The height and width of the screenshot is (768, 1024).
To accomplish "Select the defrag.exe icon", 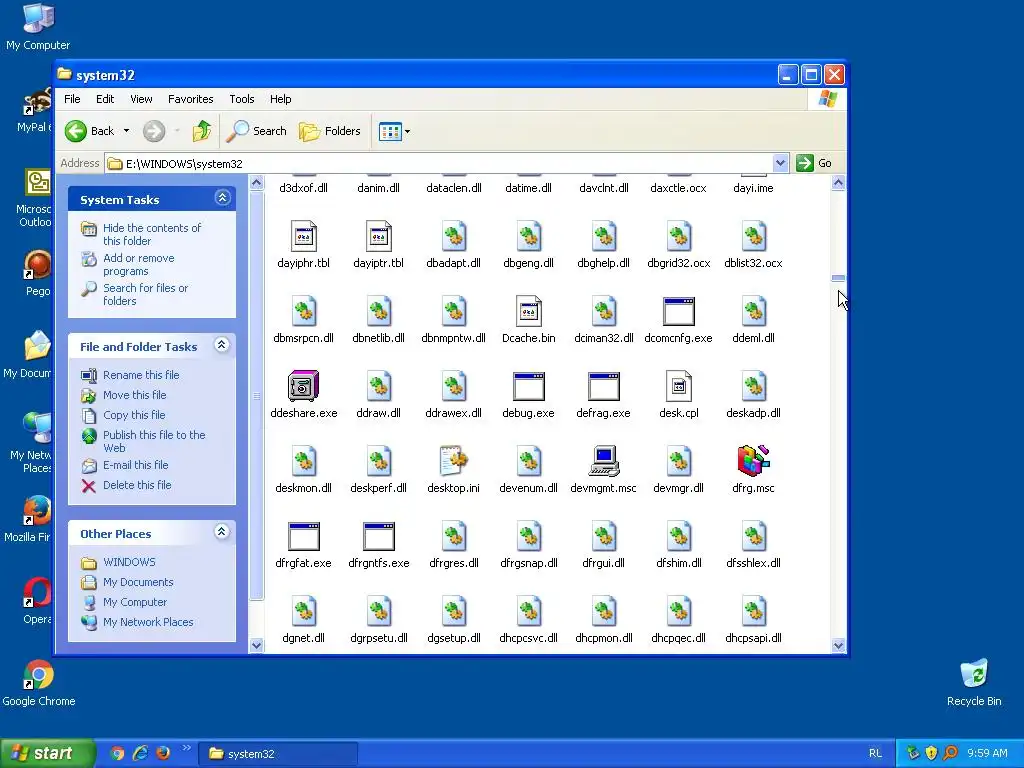I will pyautogui.click(x=603, y=387).
